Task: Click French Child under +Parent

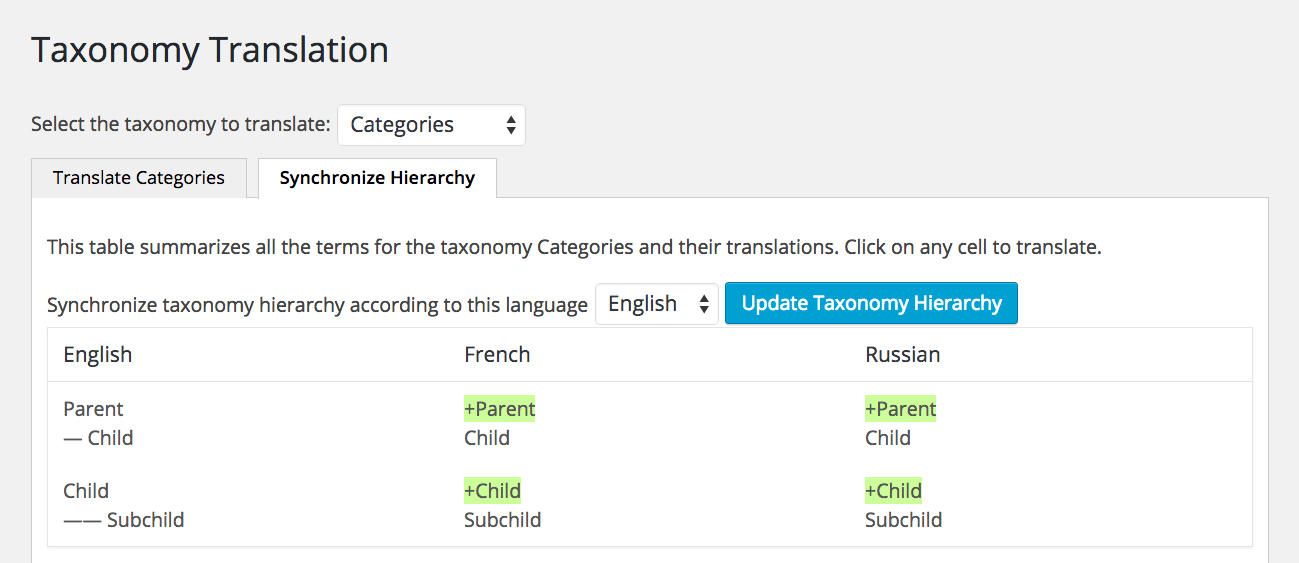Action: [x=487, y=438]
